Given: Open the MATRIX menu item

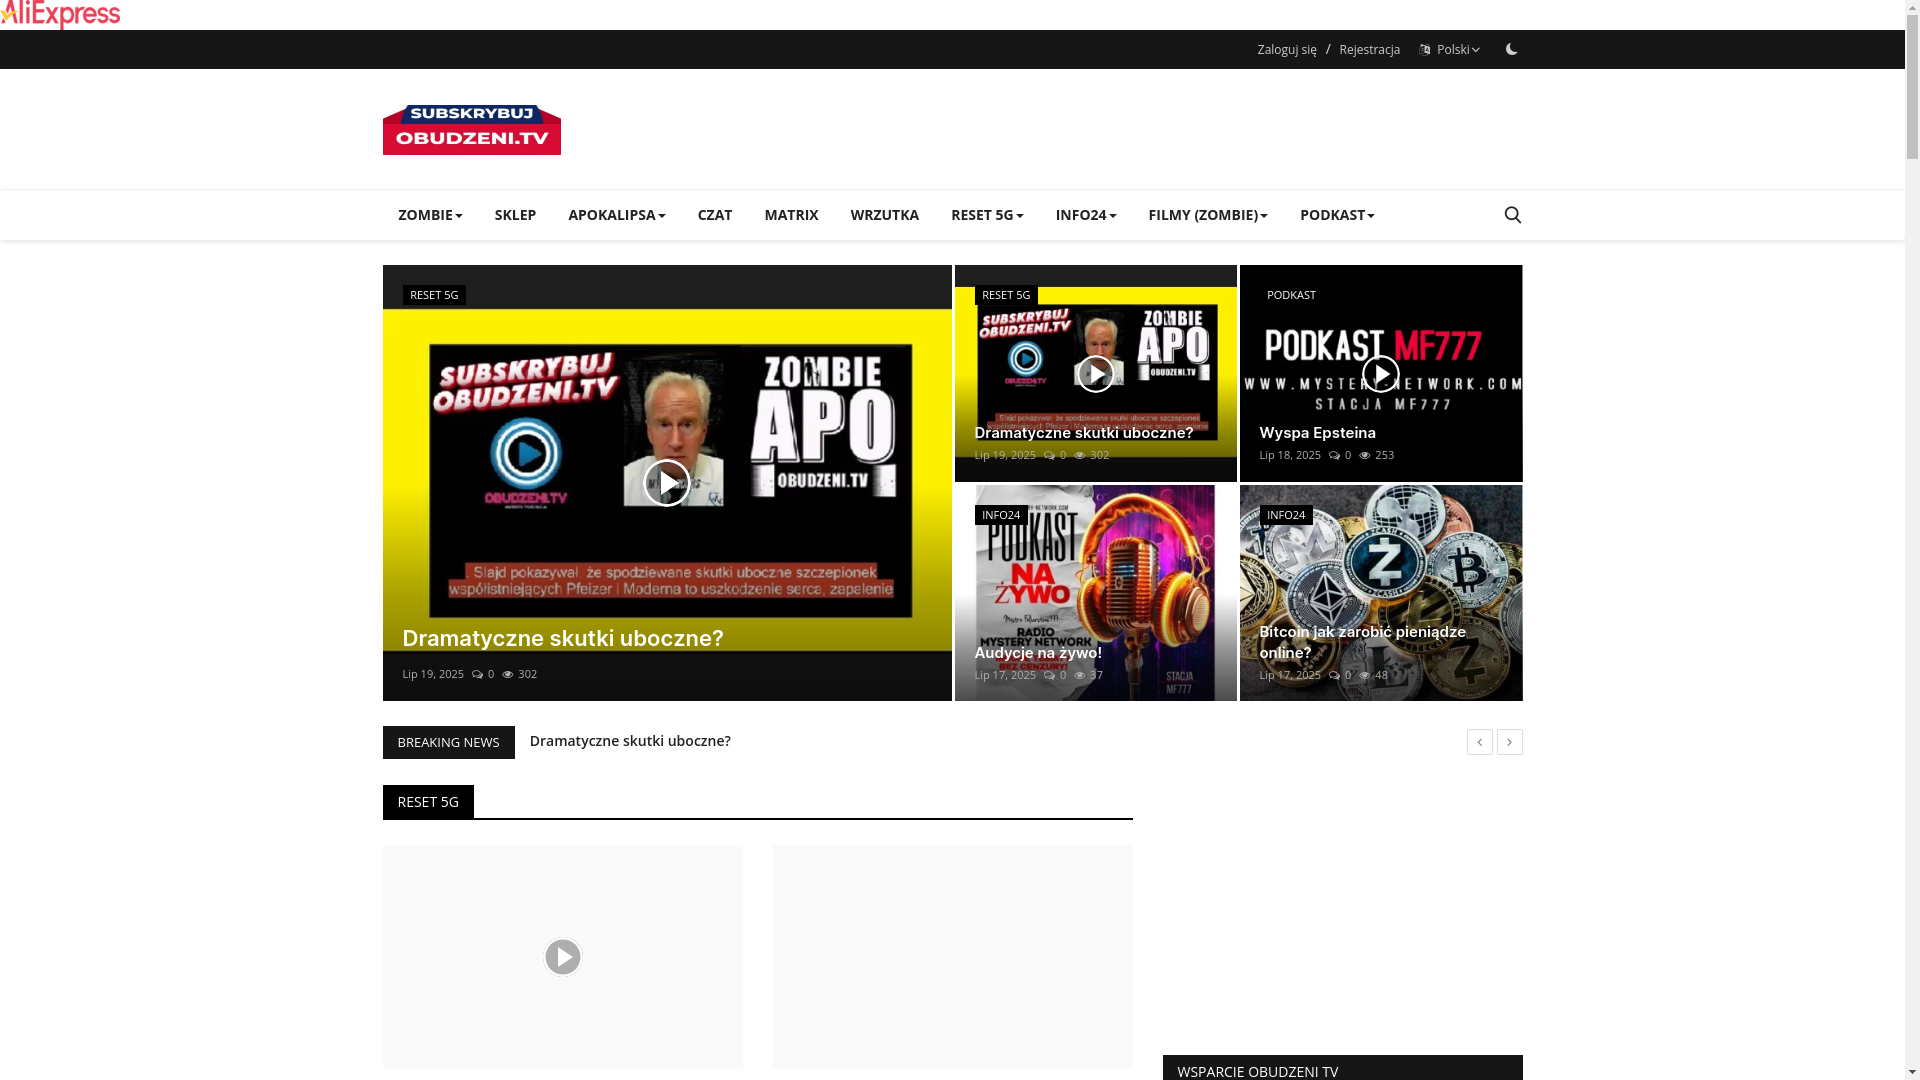Looking at the screenshot, I should (791, 215).
